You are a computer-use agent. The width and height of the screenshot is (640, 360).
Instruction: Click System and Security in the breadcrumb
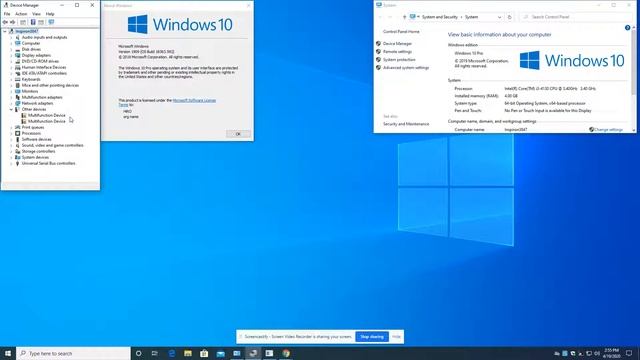[440, 17]
